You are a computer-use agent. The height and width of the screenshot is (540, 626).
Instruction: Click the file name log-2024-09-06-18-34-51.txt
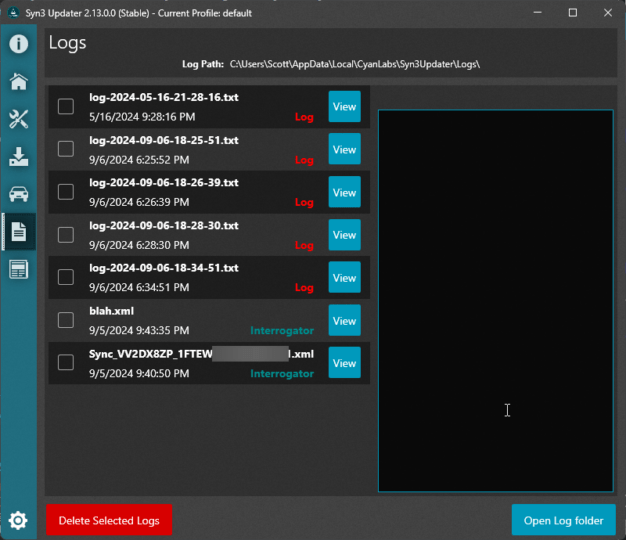pyautogui.click(x=164, y=268)
